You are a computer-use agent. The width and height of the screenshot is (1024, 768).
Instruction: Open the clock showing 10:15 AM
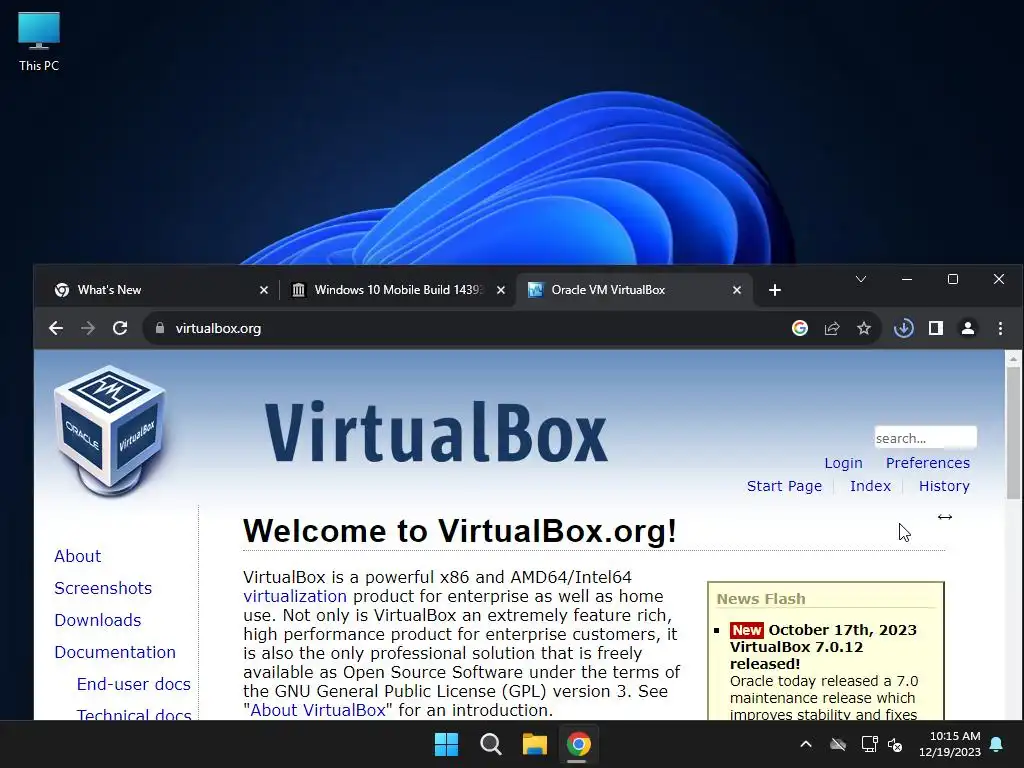pos(950,744)
